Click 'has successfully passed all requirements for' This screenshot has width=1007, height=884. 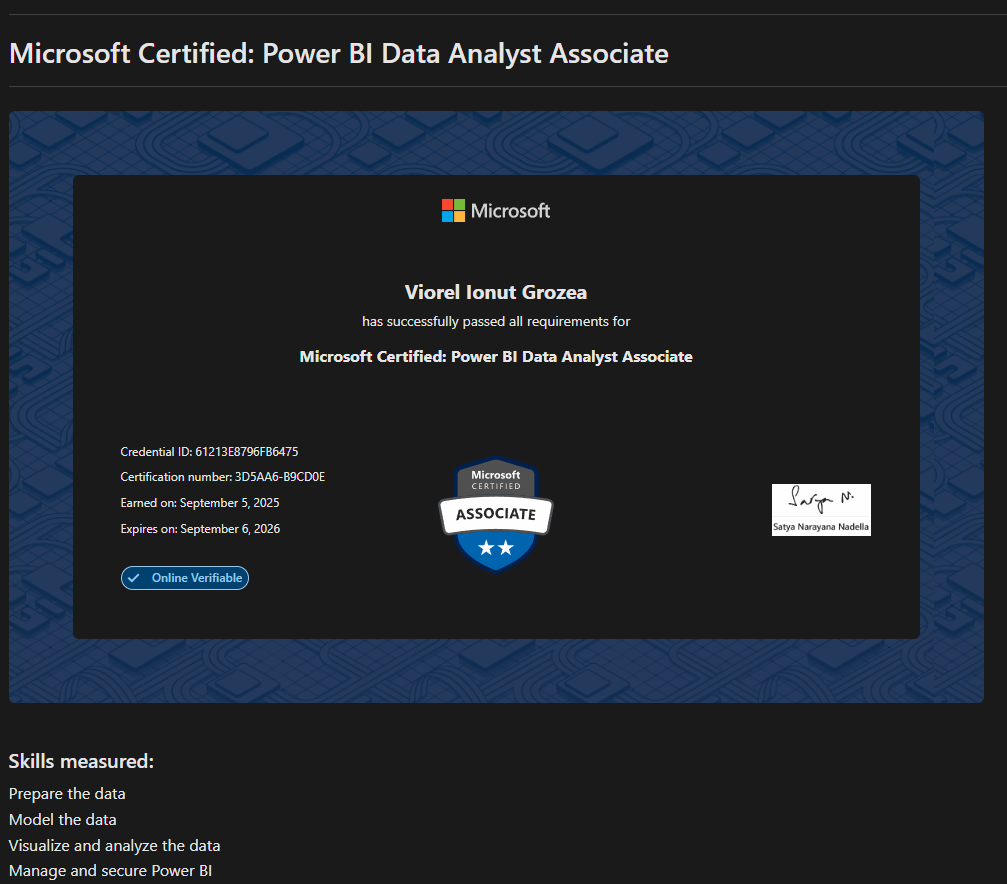[x=496, y=321]
